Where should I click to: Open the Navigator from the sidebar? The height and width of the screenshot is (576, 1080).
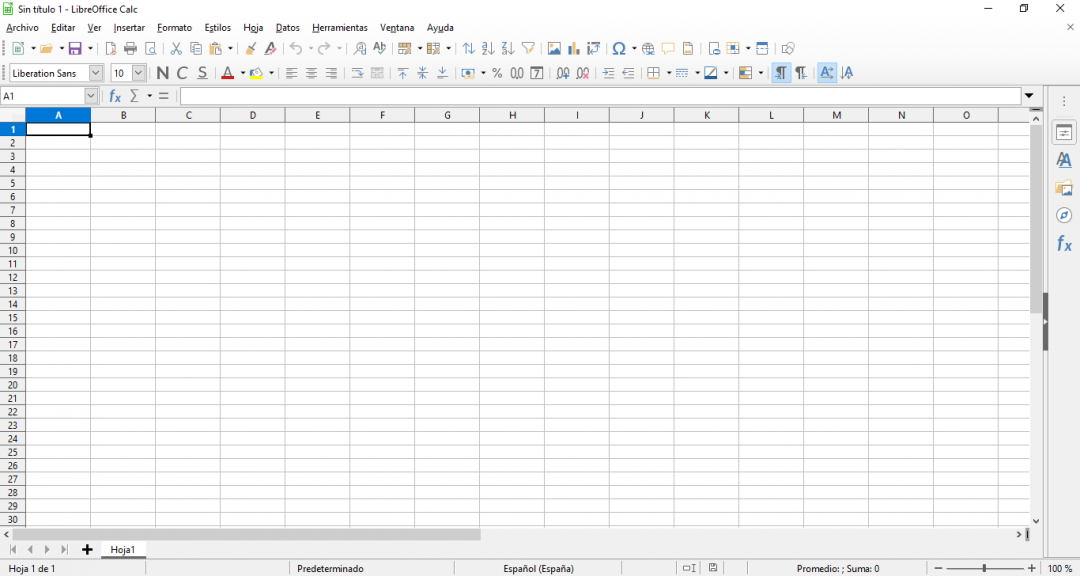[x=1064, y=215]
